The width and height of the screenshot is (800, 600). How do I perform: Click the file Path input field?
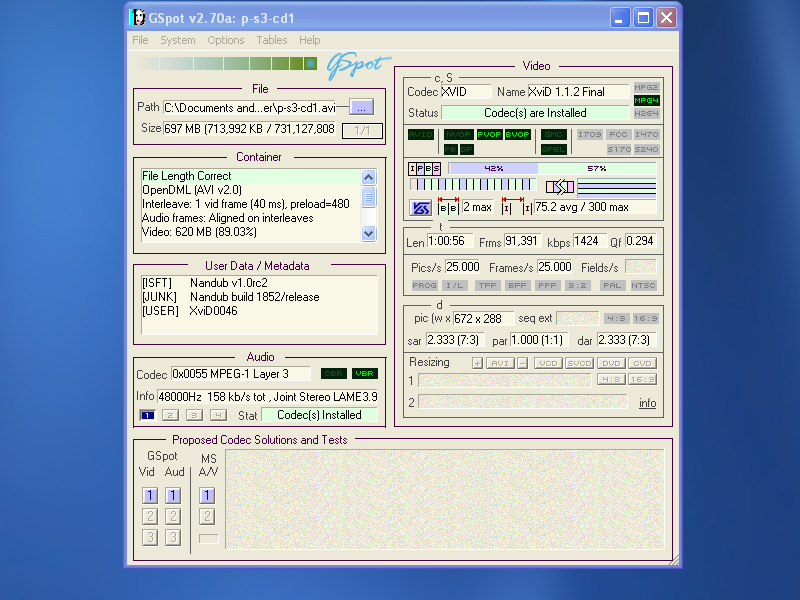(249, 108)
